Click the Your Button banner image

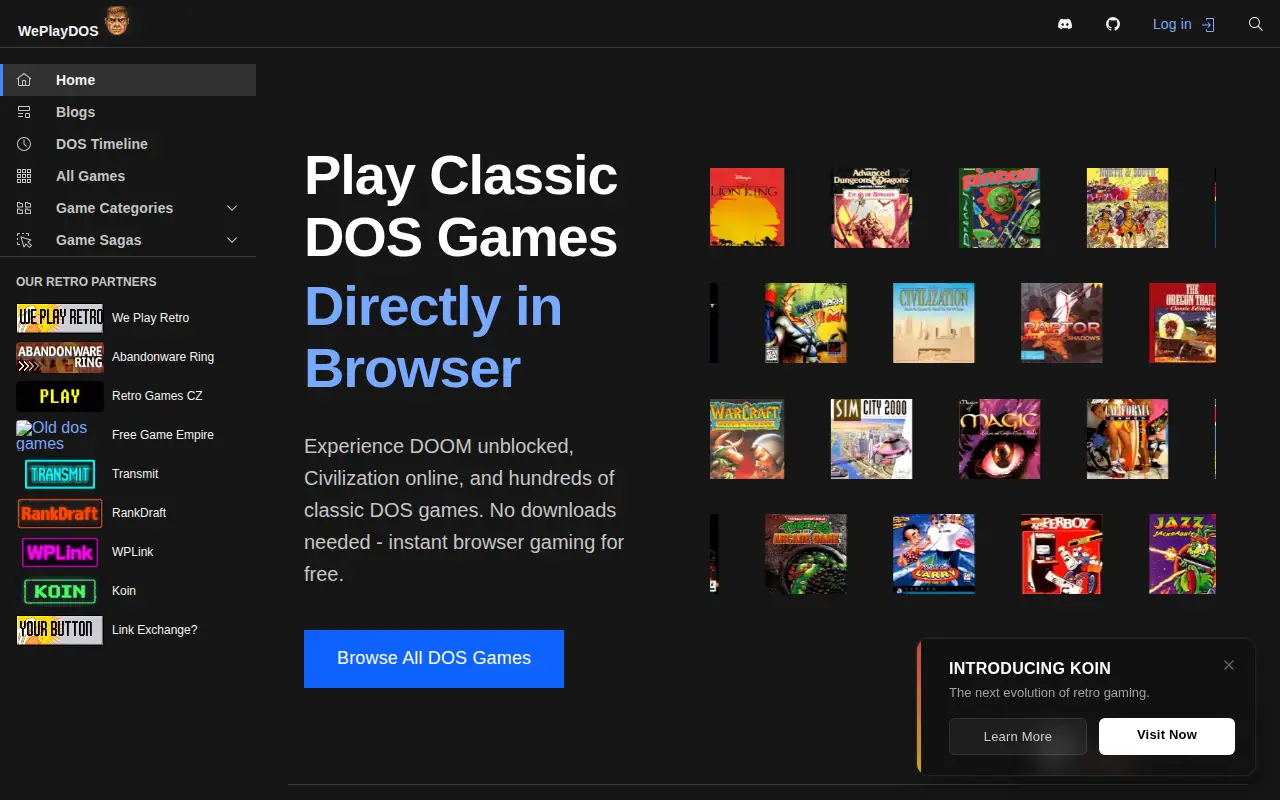[x=60, y=630]
